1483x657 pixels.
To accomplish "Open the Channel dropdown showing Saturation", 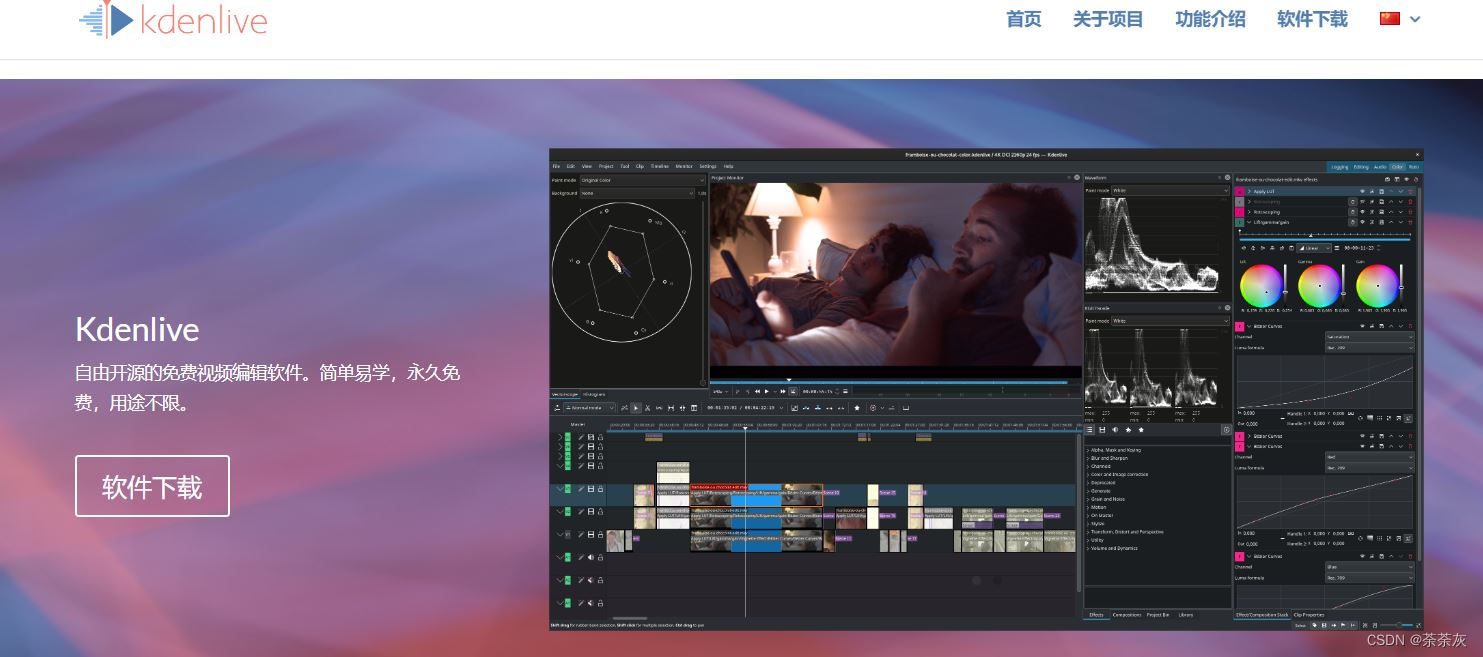I will point(1370,337).
